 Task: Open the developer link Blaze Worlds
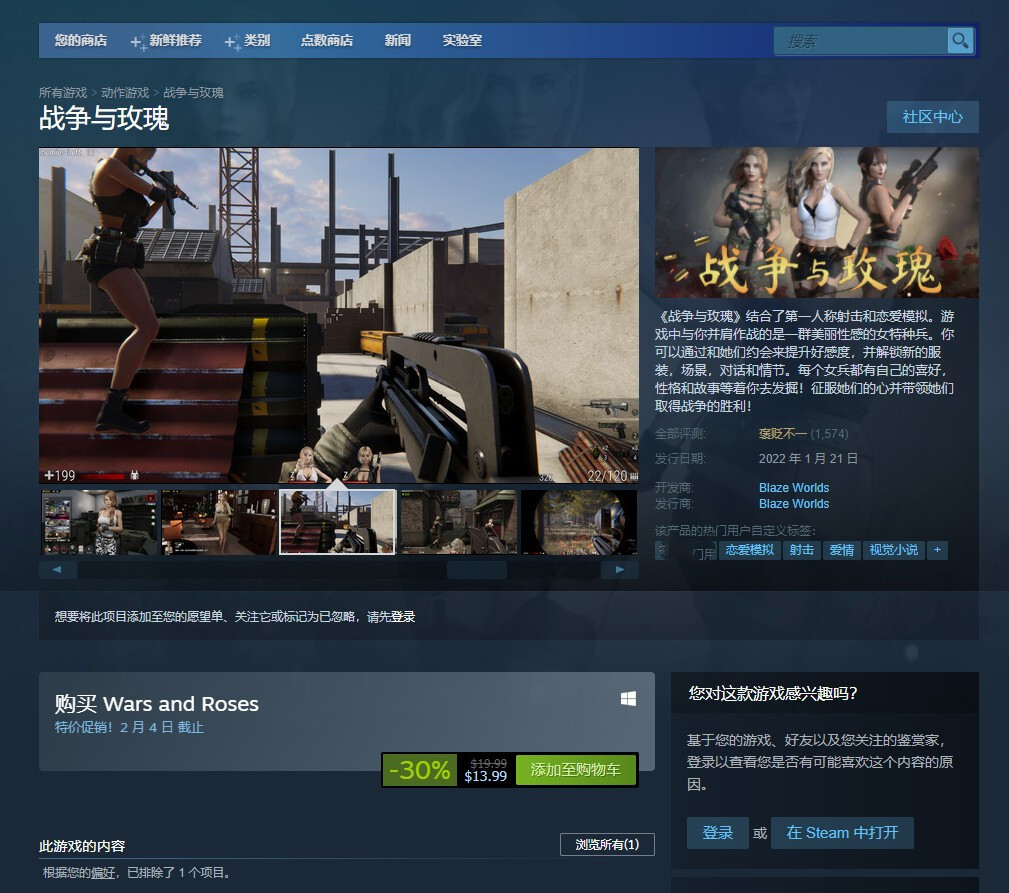pyautogui.click(x=793, y=488)
